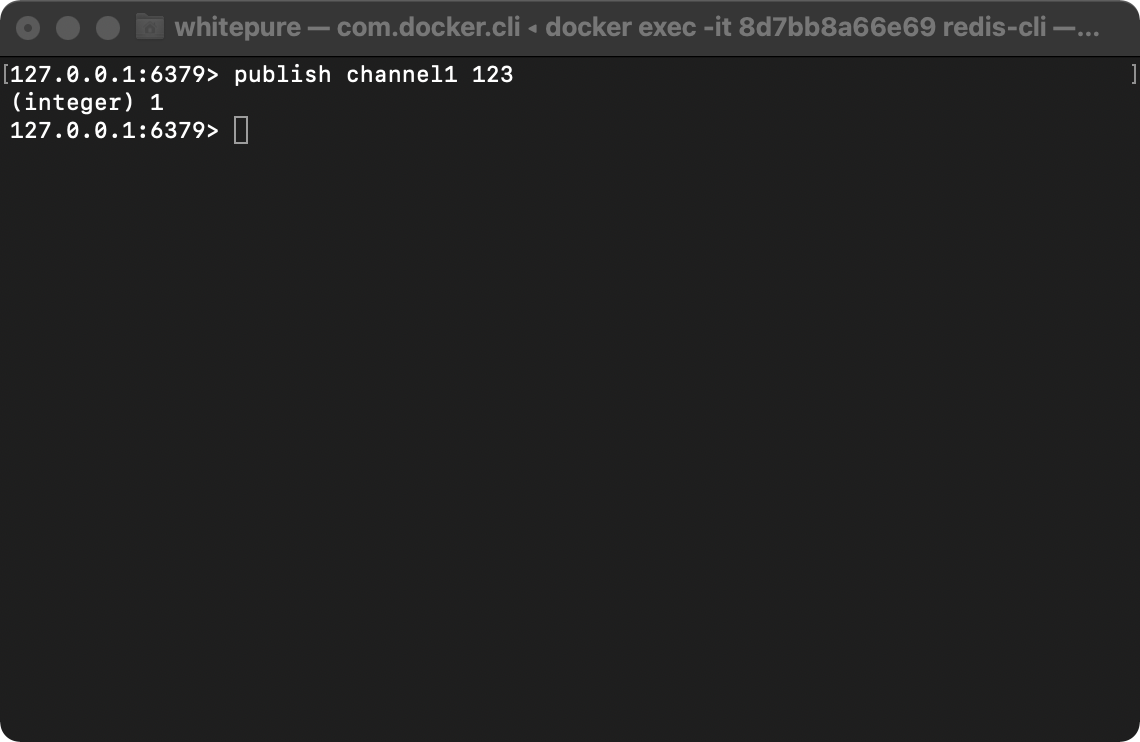1140x742 pixels.
Task: Click the empty terminal area below prompt
Action: pyautogui.click(x=570, y=436)
